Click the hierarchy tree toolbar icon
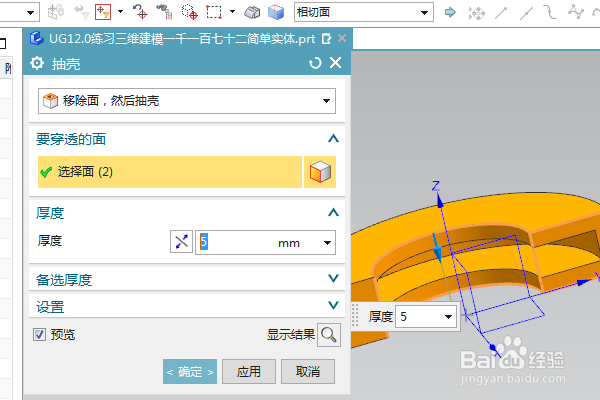 (x=165, y=12)
